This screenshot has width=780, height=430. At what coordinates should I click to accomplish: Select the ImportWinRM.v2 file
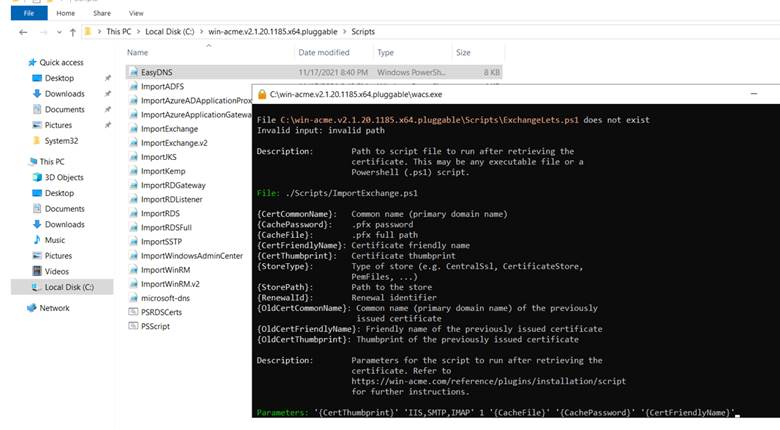pyautogui.click(x=170, y=284)
